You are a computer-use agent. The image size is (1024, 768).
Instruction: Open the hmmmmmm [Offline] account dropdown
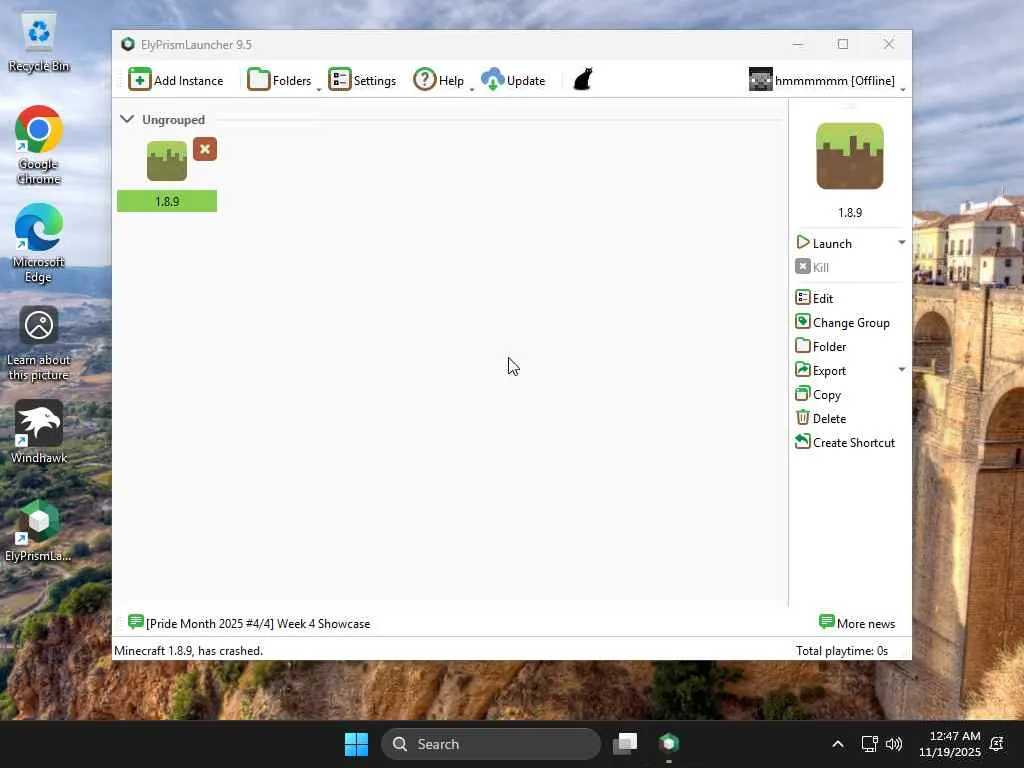827,80
